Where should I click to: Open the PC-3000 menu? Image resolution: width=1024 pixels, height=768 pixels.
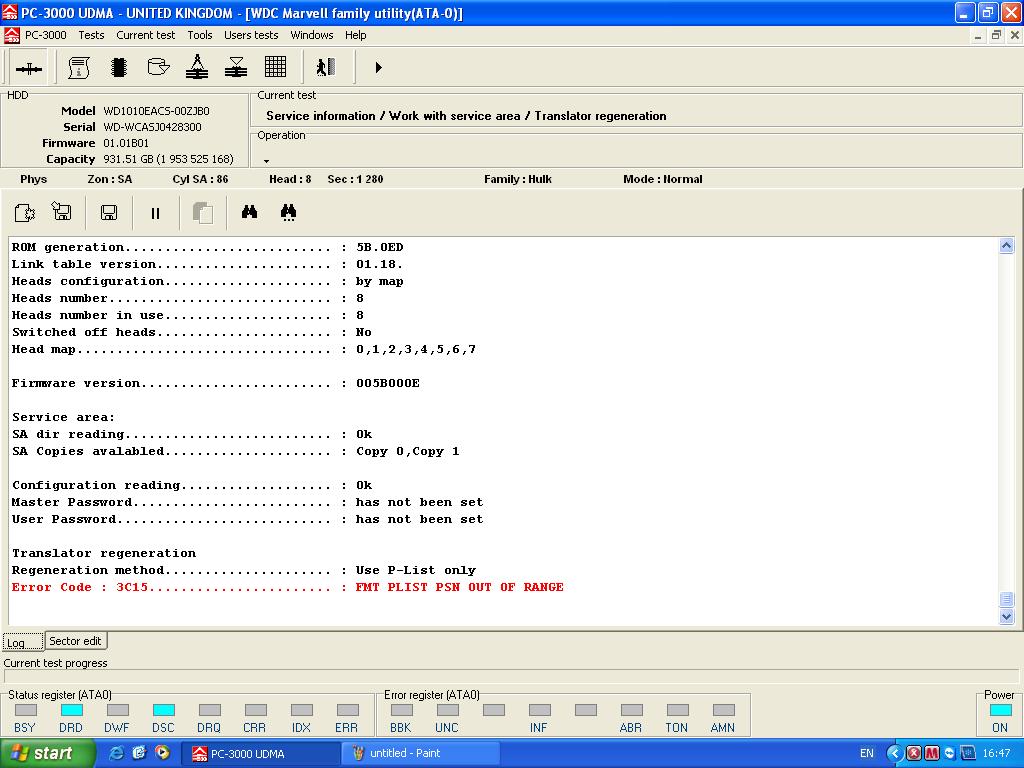point(46,35)
